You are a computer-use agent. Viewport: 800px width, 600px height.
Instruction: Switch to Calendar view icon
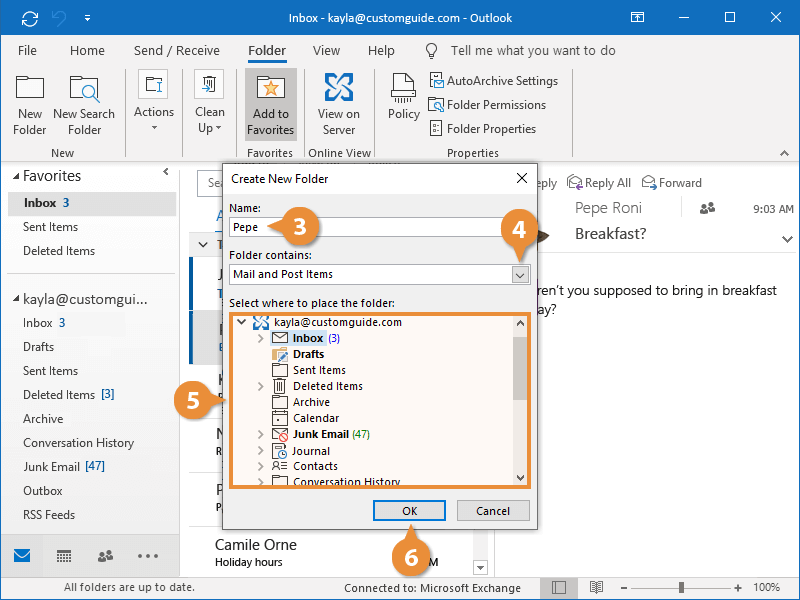coord(64,556)
